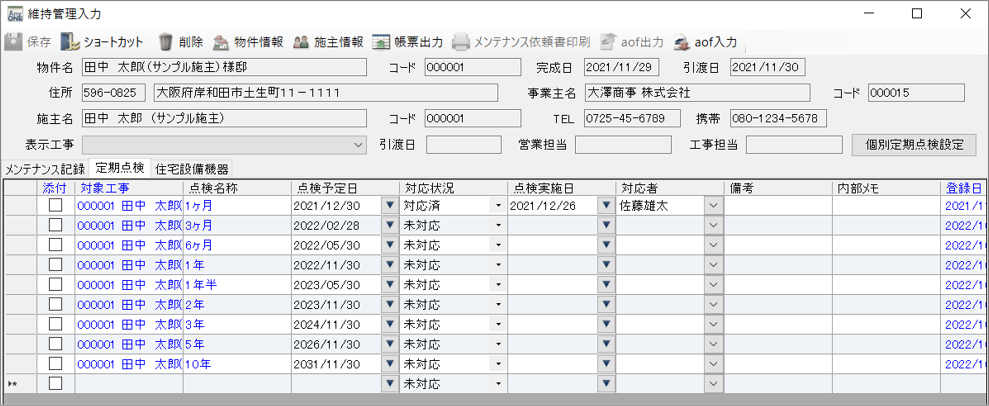
Task: Switch to 住宅設備機器 tab
Action: 192,168
